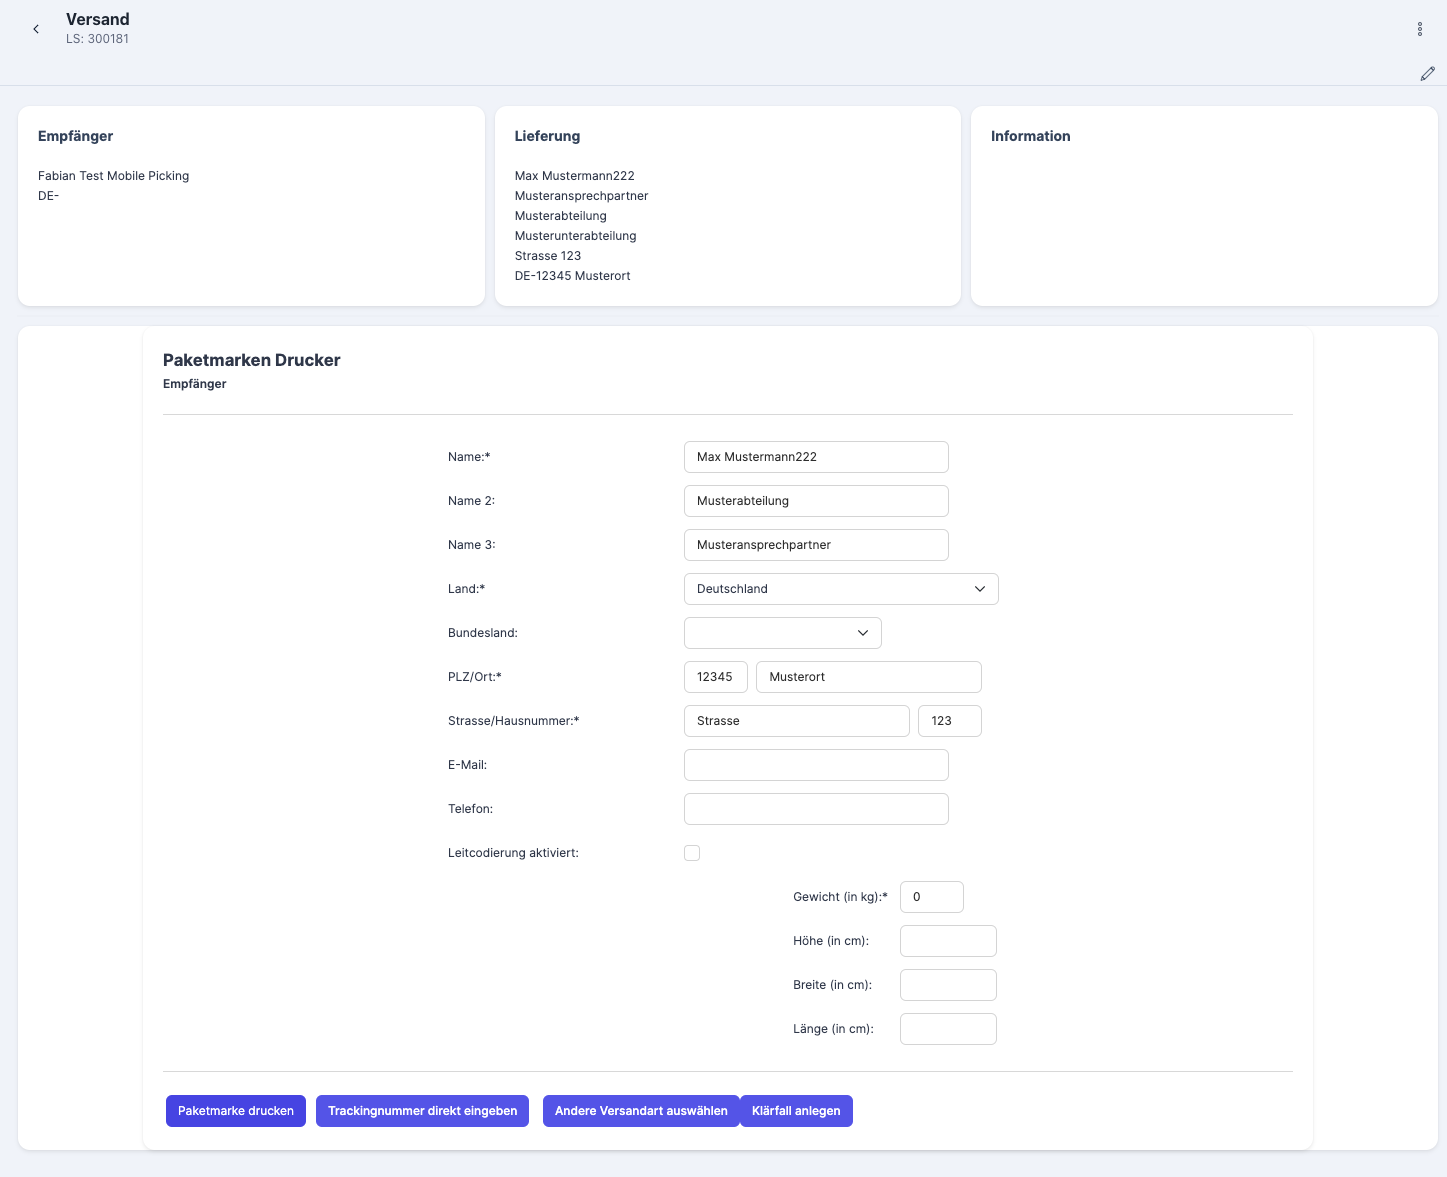Select the Gewicht (in kg) field
Image resolution: width=1447 pixels, height=1177 pixels.
(x=931, y=897)
